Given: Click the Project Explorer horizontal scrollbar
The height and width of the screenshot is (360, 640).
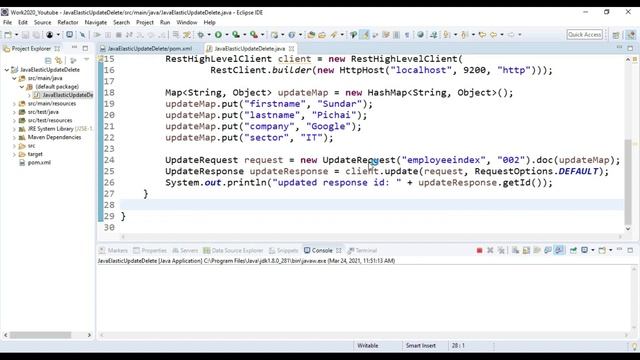Looking at the screenshot, I should pyautogui.click(x=40, y=335).
